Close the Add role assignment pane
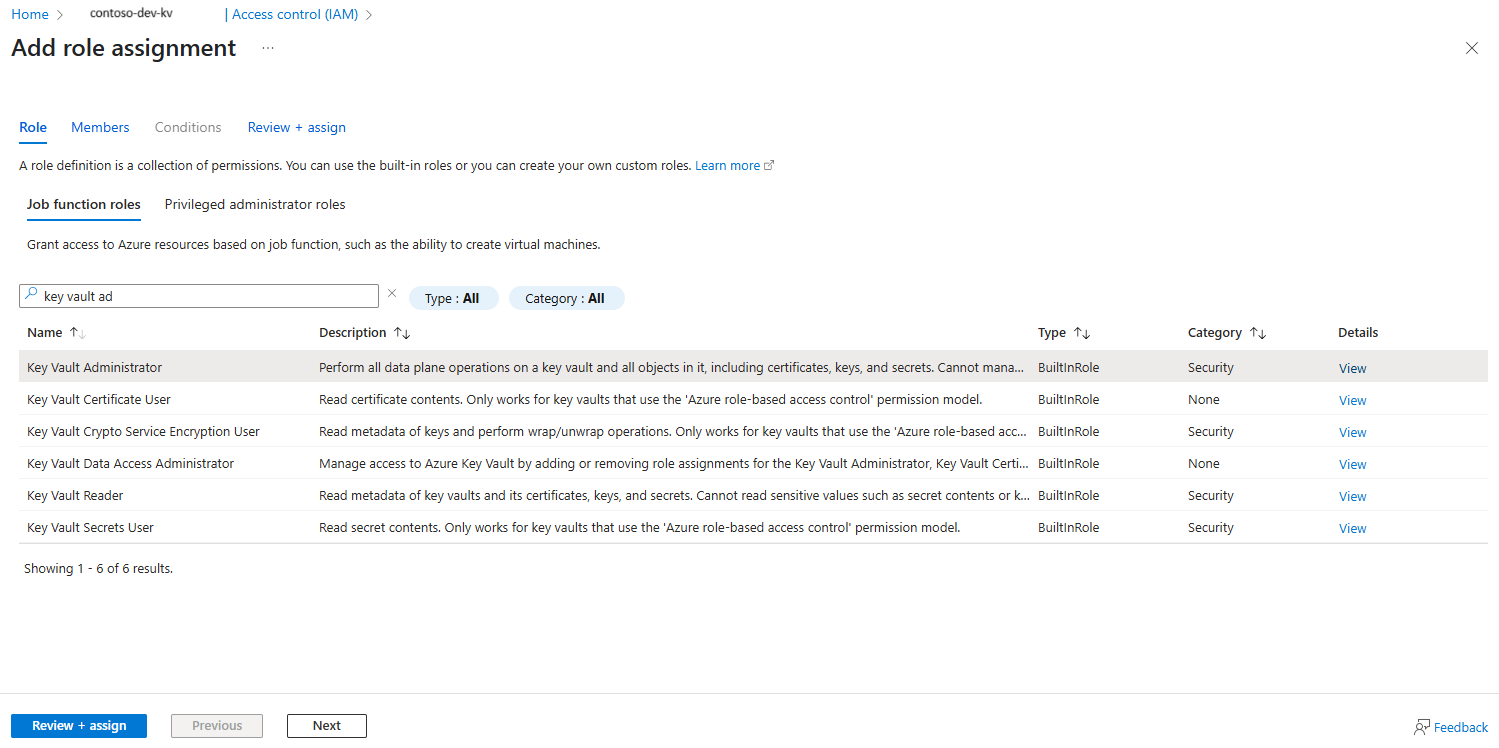 pos(1471,48)
